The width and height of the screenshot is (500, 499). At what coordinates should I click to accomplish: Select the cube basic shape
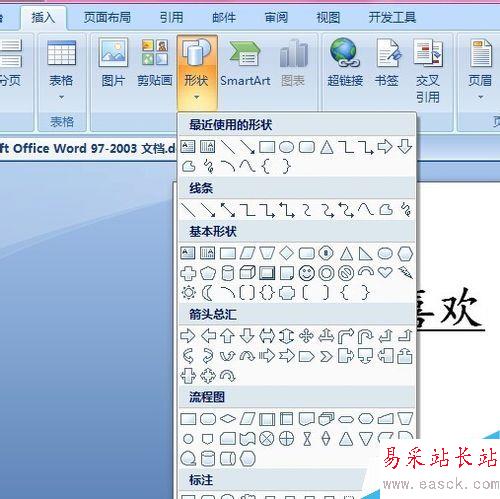(247, 273)
